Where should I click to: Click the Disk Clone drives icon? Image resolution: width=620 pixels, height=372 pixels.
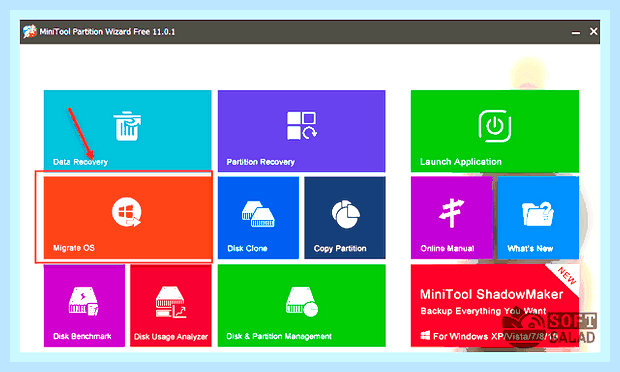tap(258, 214)
